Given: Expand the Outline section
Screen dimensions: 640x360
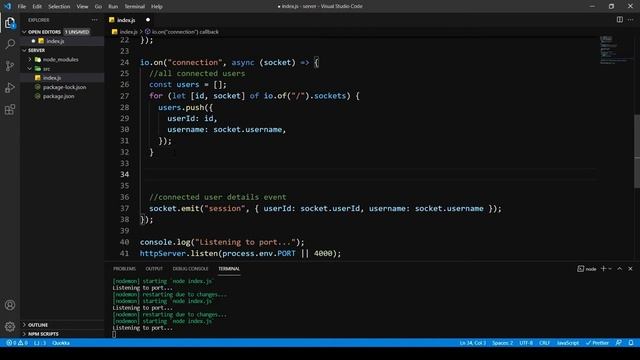Looking at the screenshot, I should pos(24,325).
